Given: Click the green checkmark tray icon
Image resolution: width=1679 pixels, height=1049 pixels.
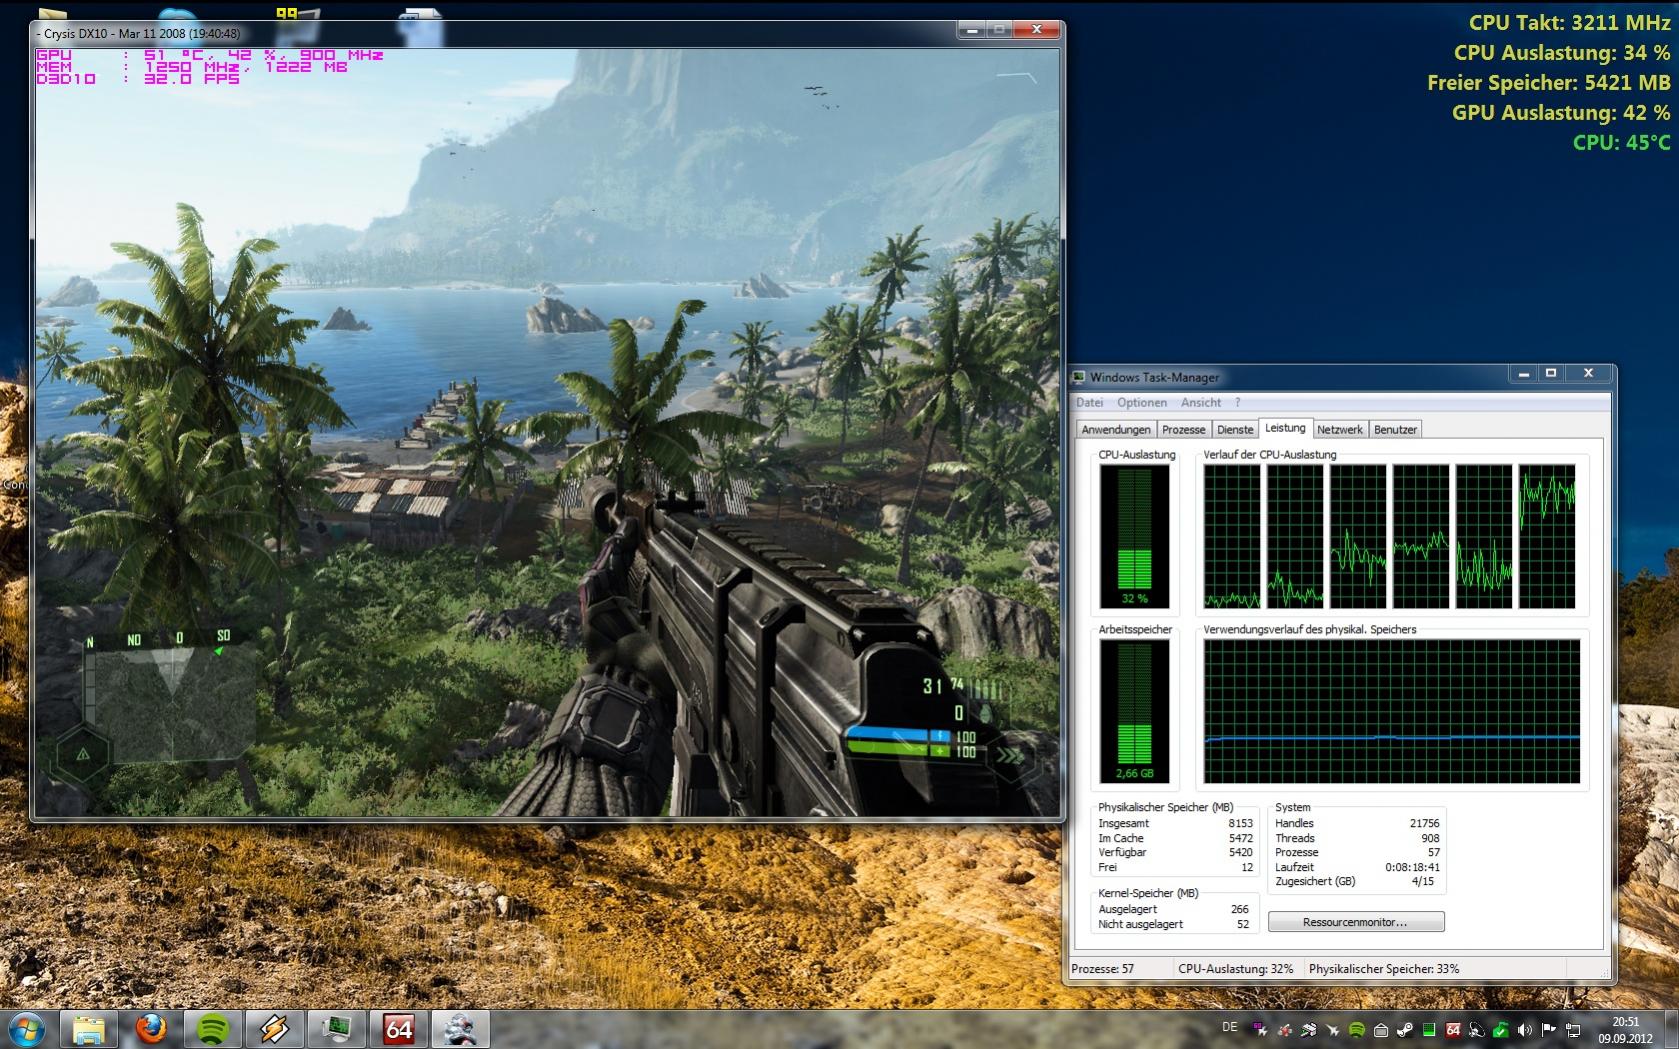Looking at the screenshot, I should click(1501, 1030).
